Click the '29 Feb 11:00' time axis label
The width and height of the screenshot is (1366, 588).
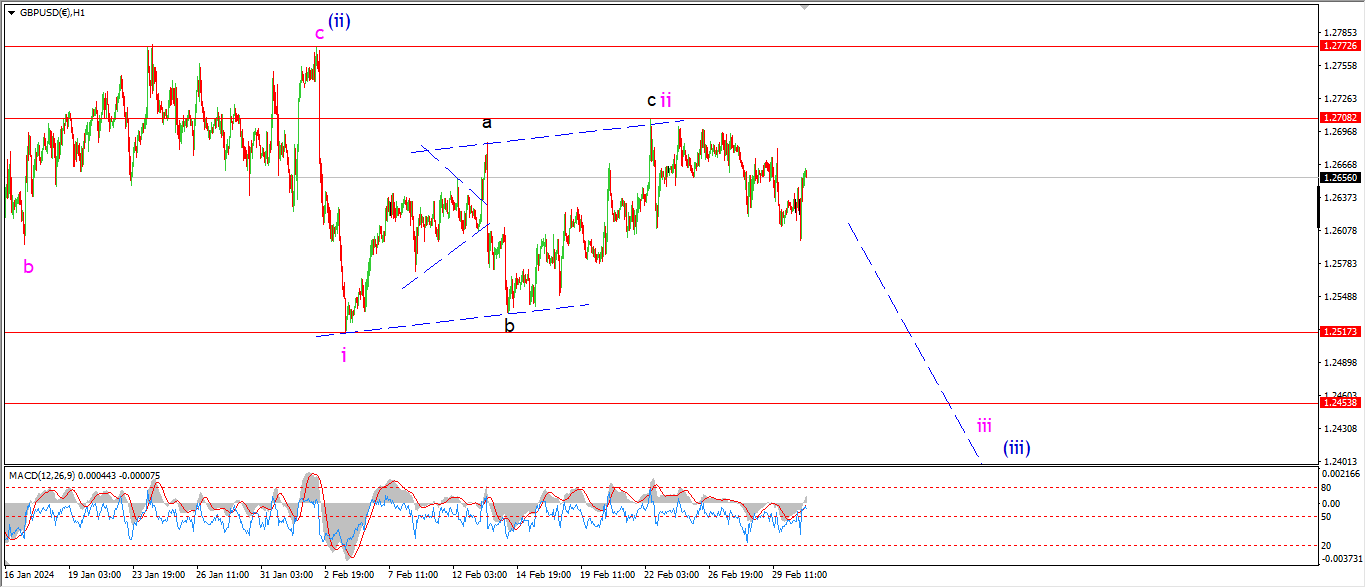(x=797, y=575)
